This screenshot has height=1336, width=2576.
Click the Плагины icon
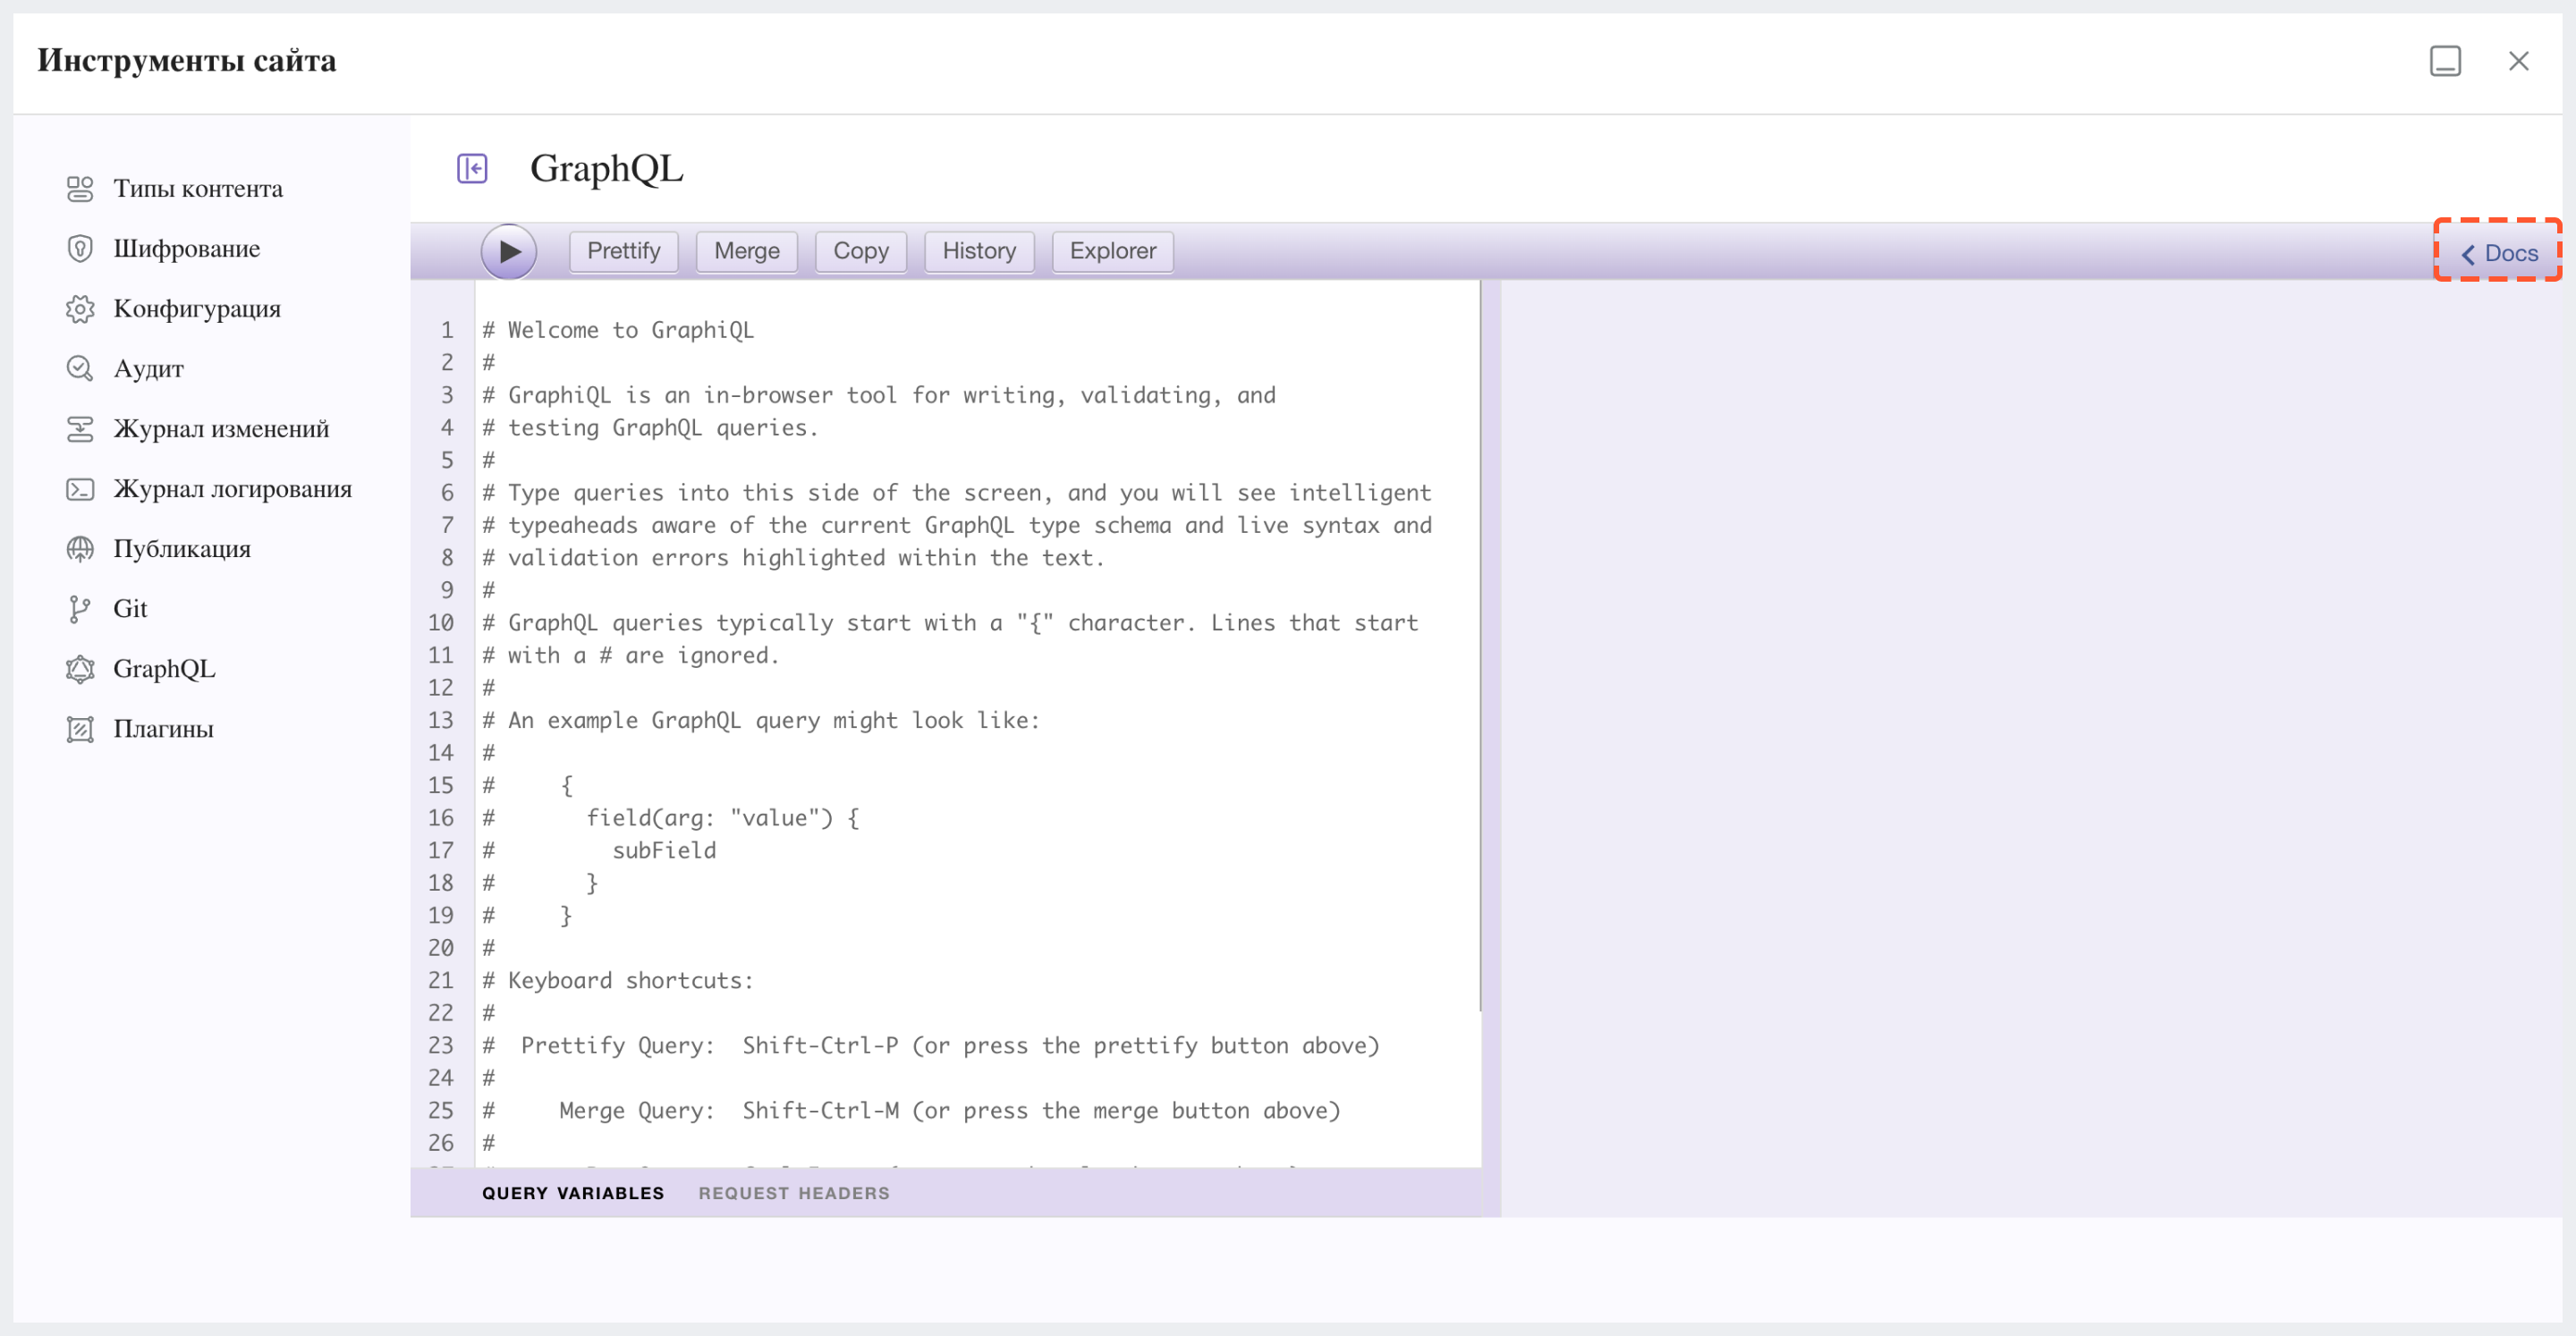click(80, 728)
